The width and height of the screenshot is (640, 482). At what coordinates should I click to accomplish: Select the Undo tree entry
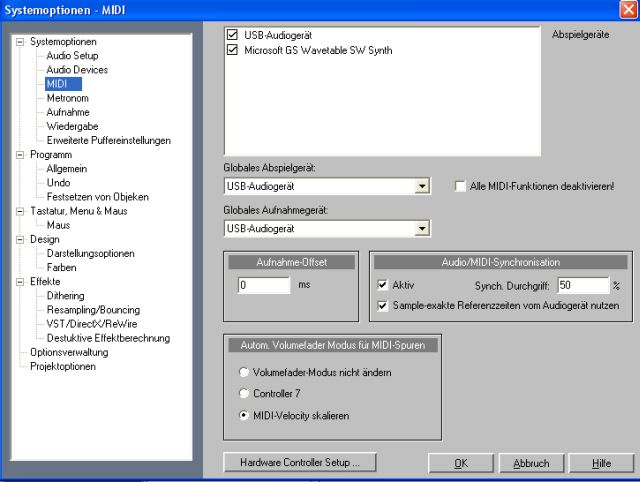point(58,182)
